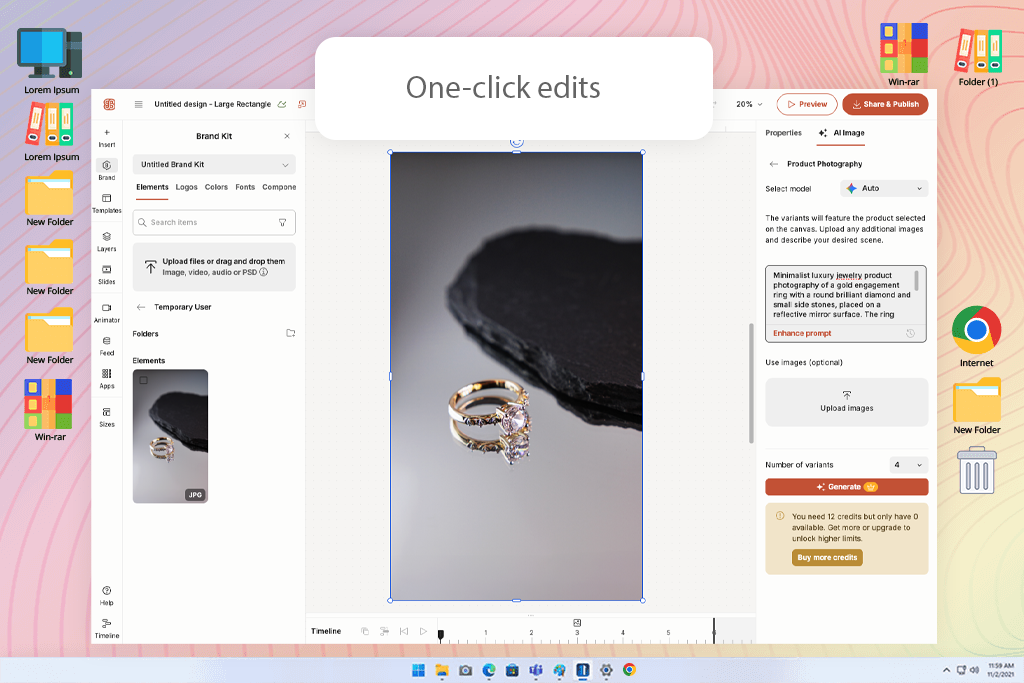This screenshot has width=1024, height=683.
Task: Click the timeline end marker line
Action: (x=714, y=631)
